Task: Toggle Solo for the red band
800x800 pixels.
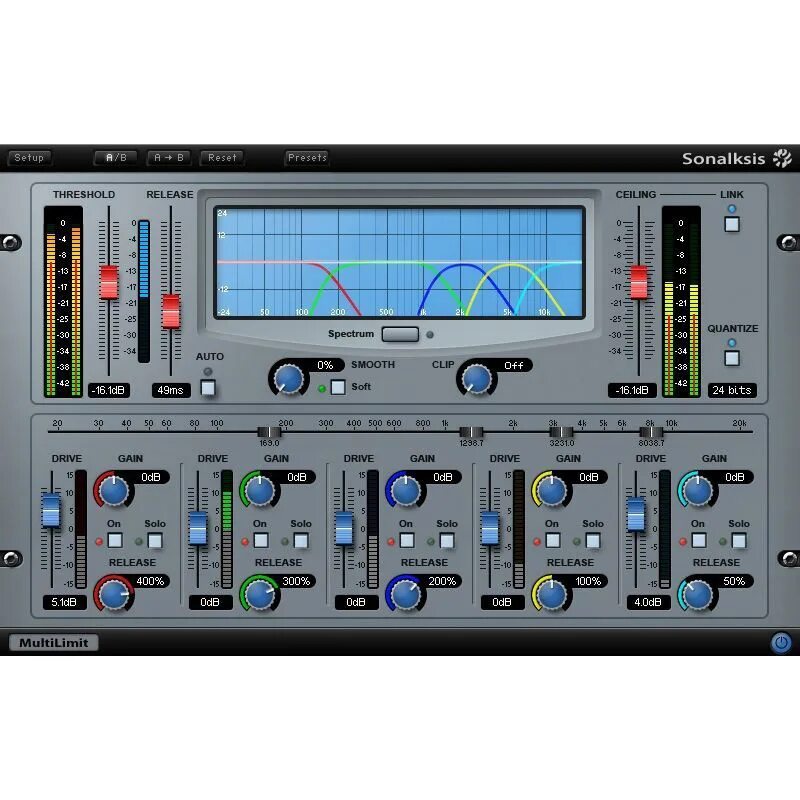Action: (155, 540)
